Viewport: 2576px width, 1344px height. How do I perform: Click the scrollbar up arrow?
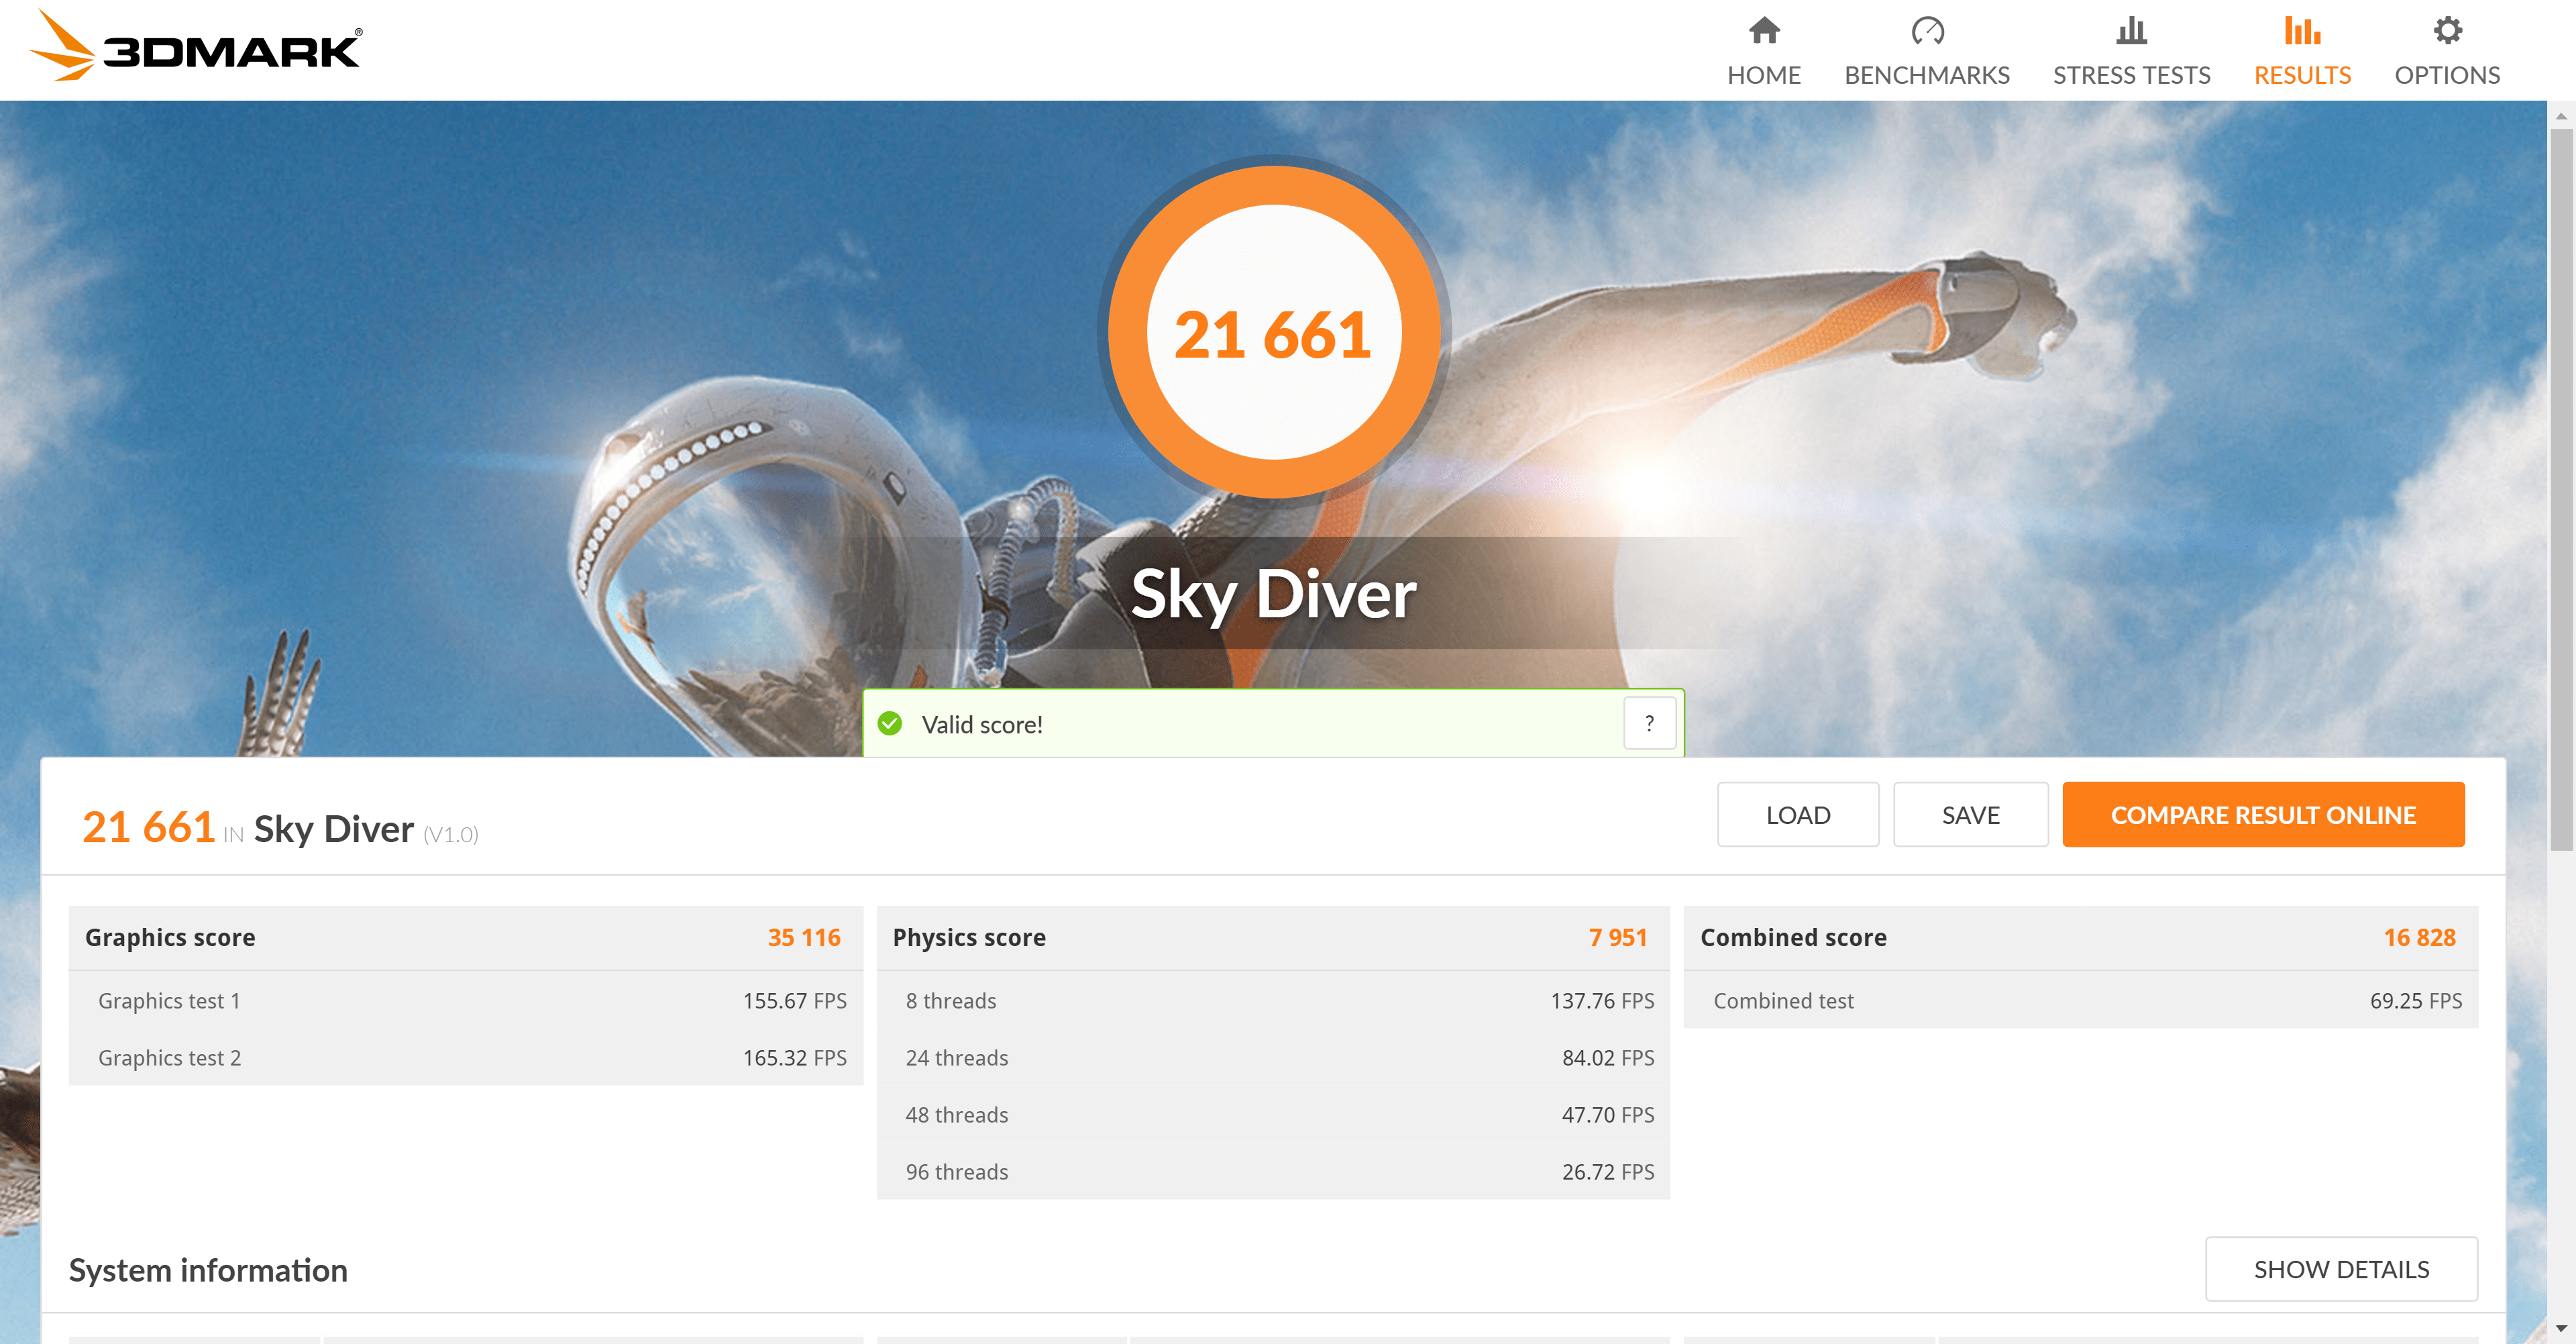pyautogui.click(x=2560, y=116)
